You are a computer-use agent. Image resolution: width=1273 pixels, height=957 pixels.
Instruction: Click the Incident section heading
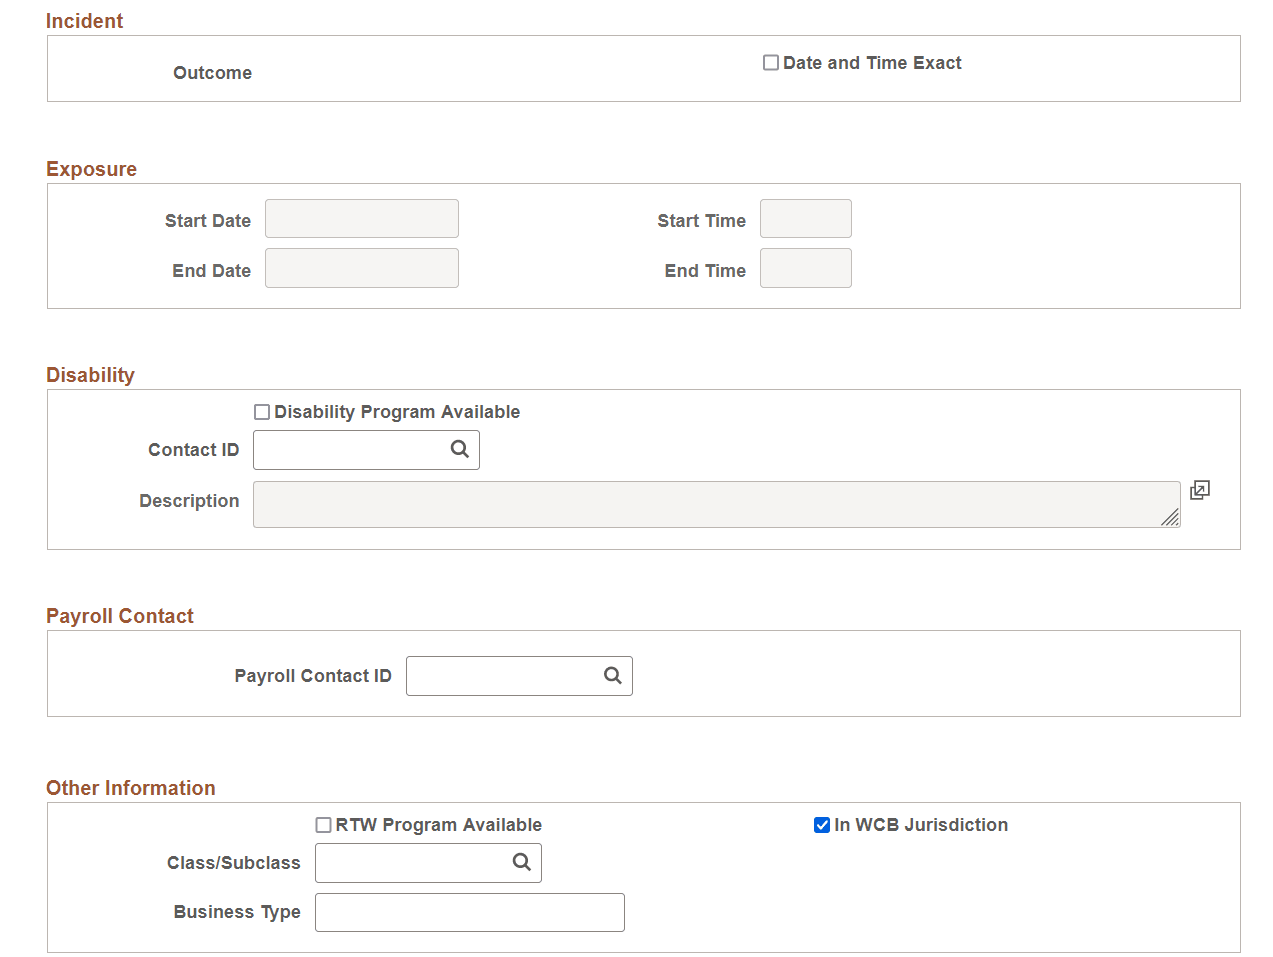coord(84,20)
